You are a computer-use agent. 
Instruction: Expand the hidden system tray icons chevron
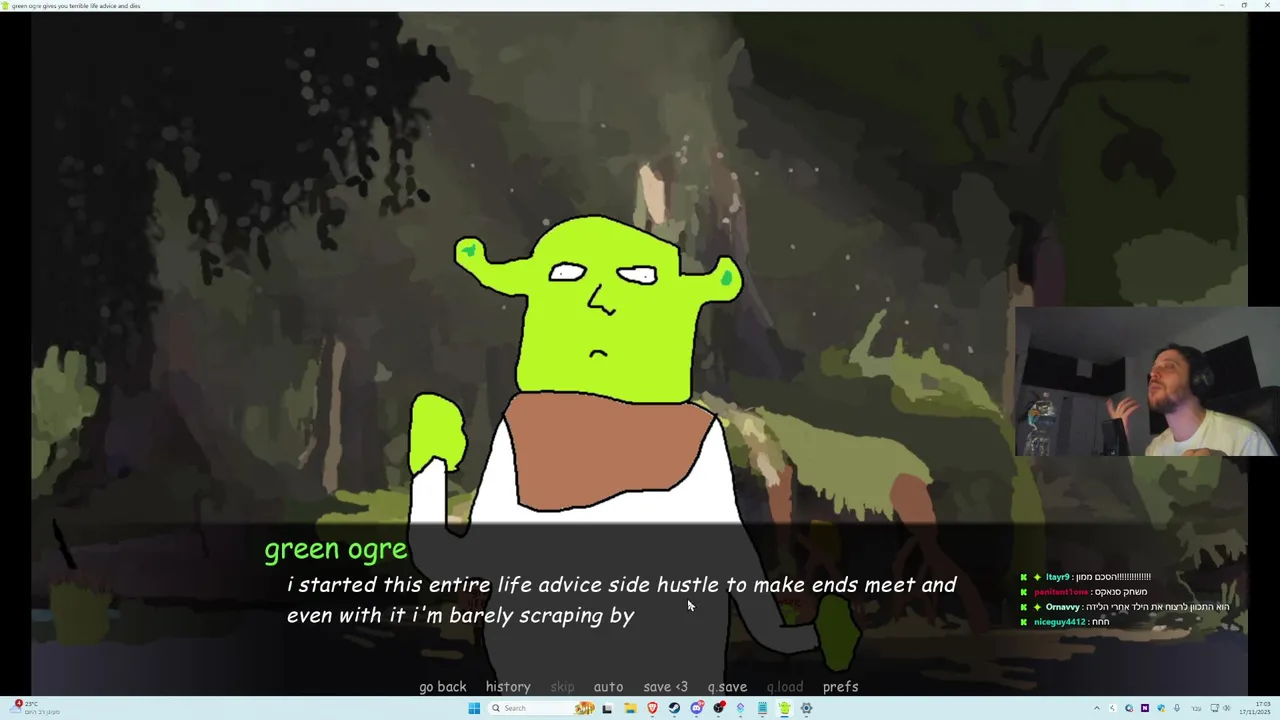(x=1096, y=708)
